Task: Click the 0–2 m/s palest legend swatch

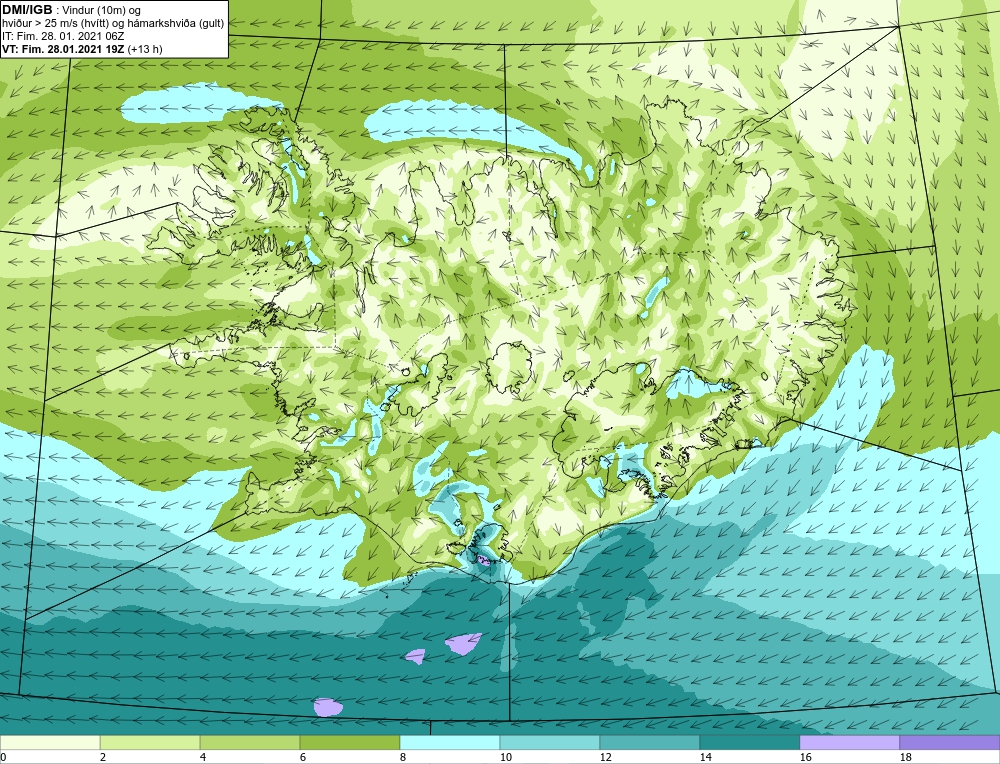Action: [x=50, y=743]
